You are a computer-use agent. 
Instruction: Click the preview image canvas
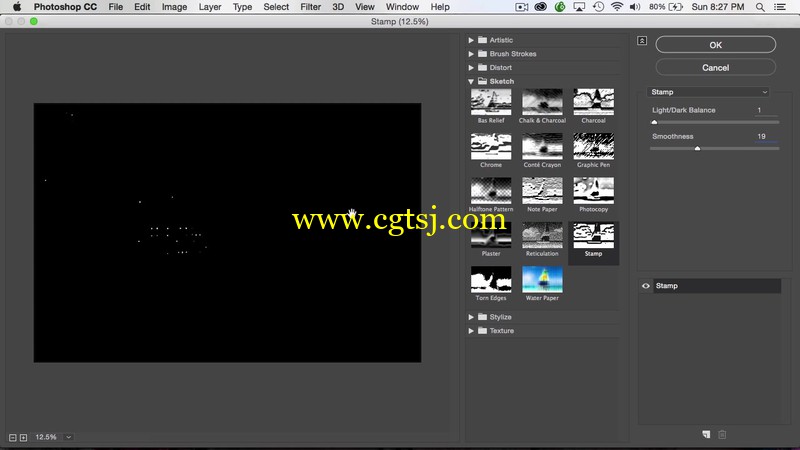tap(228, 233)
